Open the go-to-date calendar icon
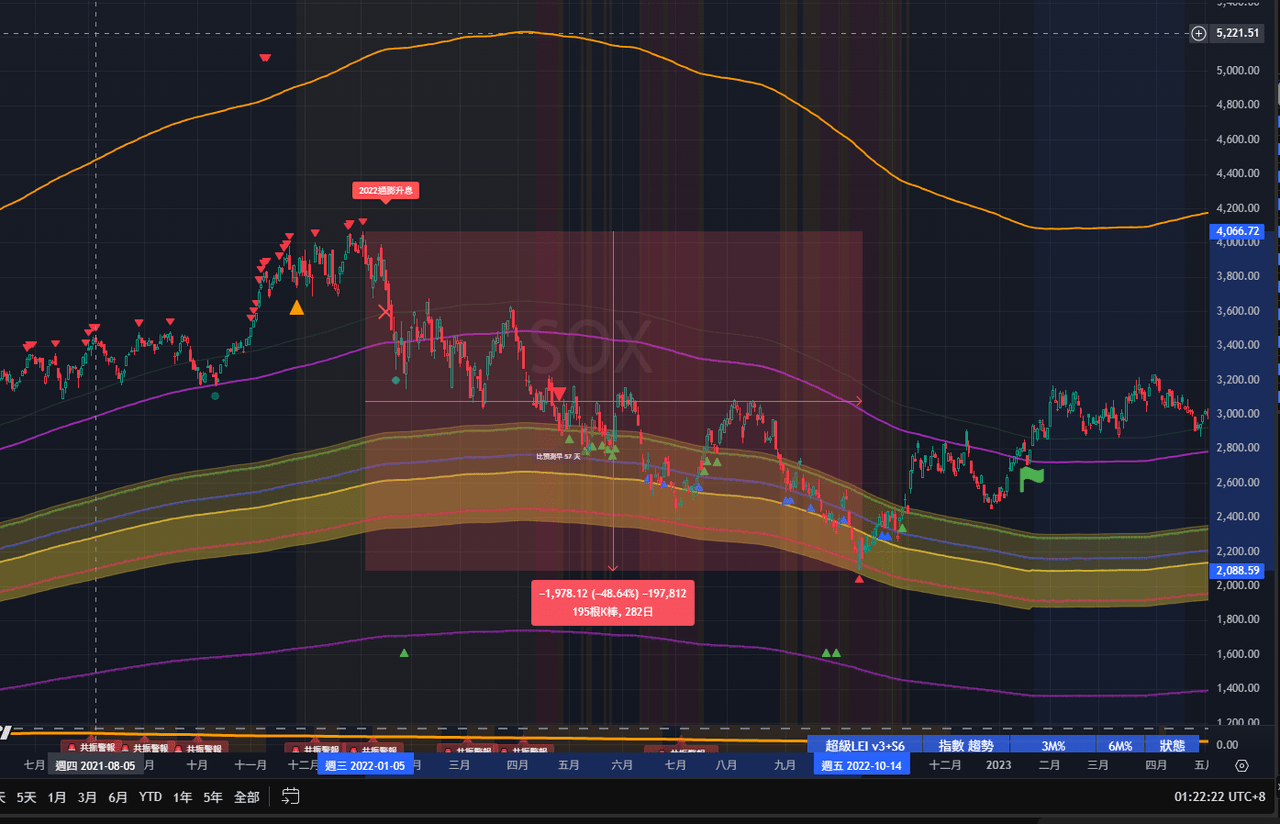 pos(291,797)
